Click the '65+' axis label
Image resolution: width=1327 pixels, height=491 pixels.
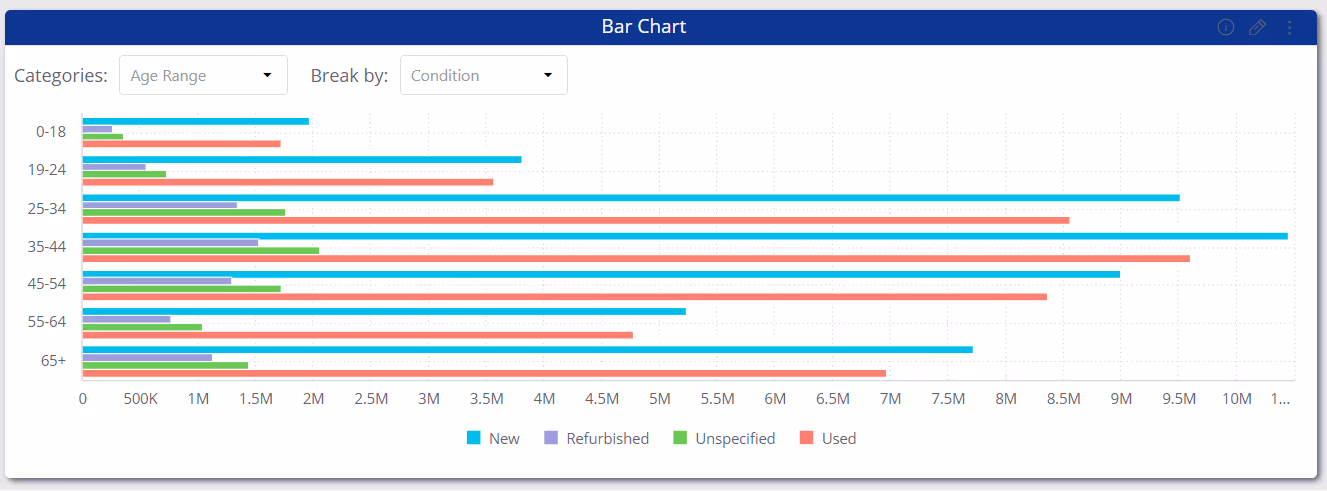pos(53,360)
